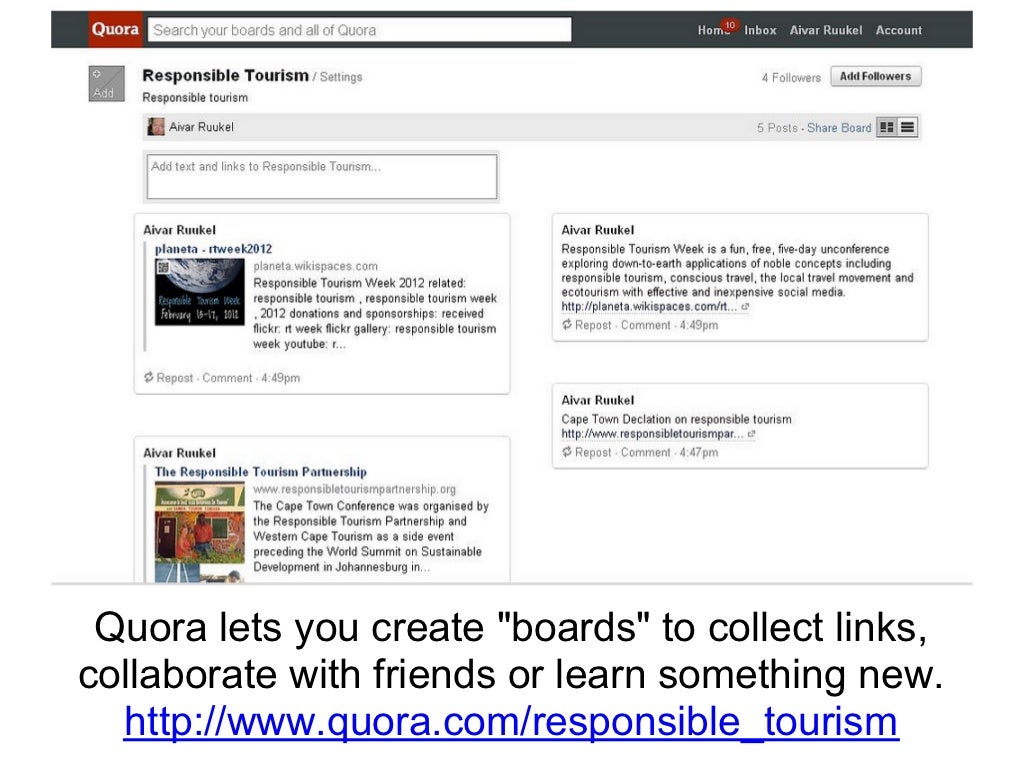
Task: Focus the Search your boards field
Action: [x=359, y=30]
